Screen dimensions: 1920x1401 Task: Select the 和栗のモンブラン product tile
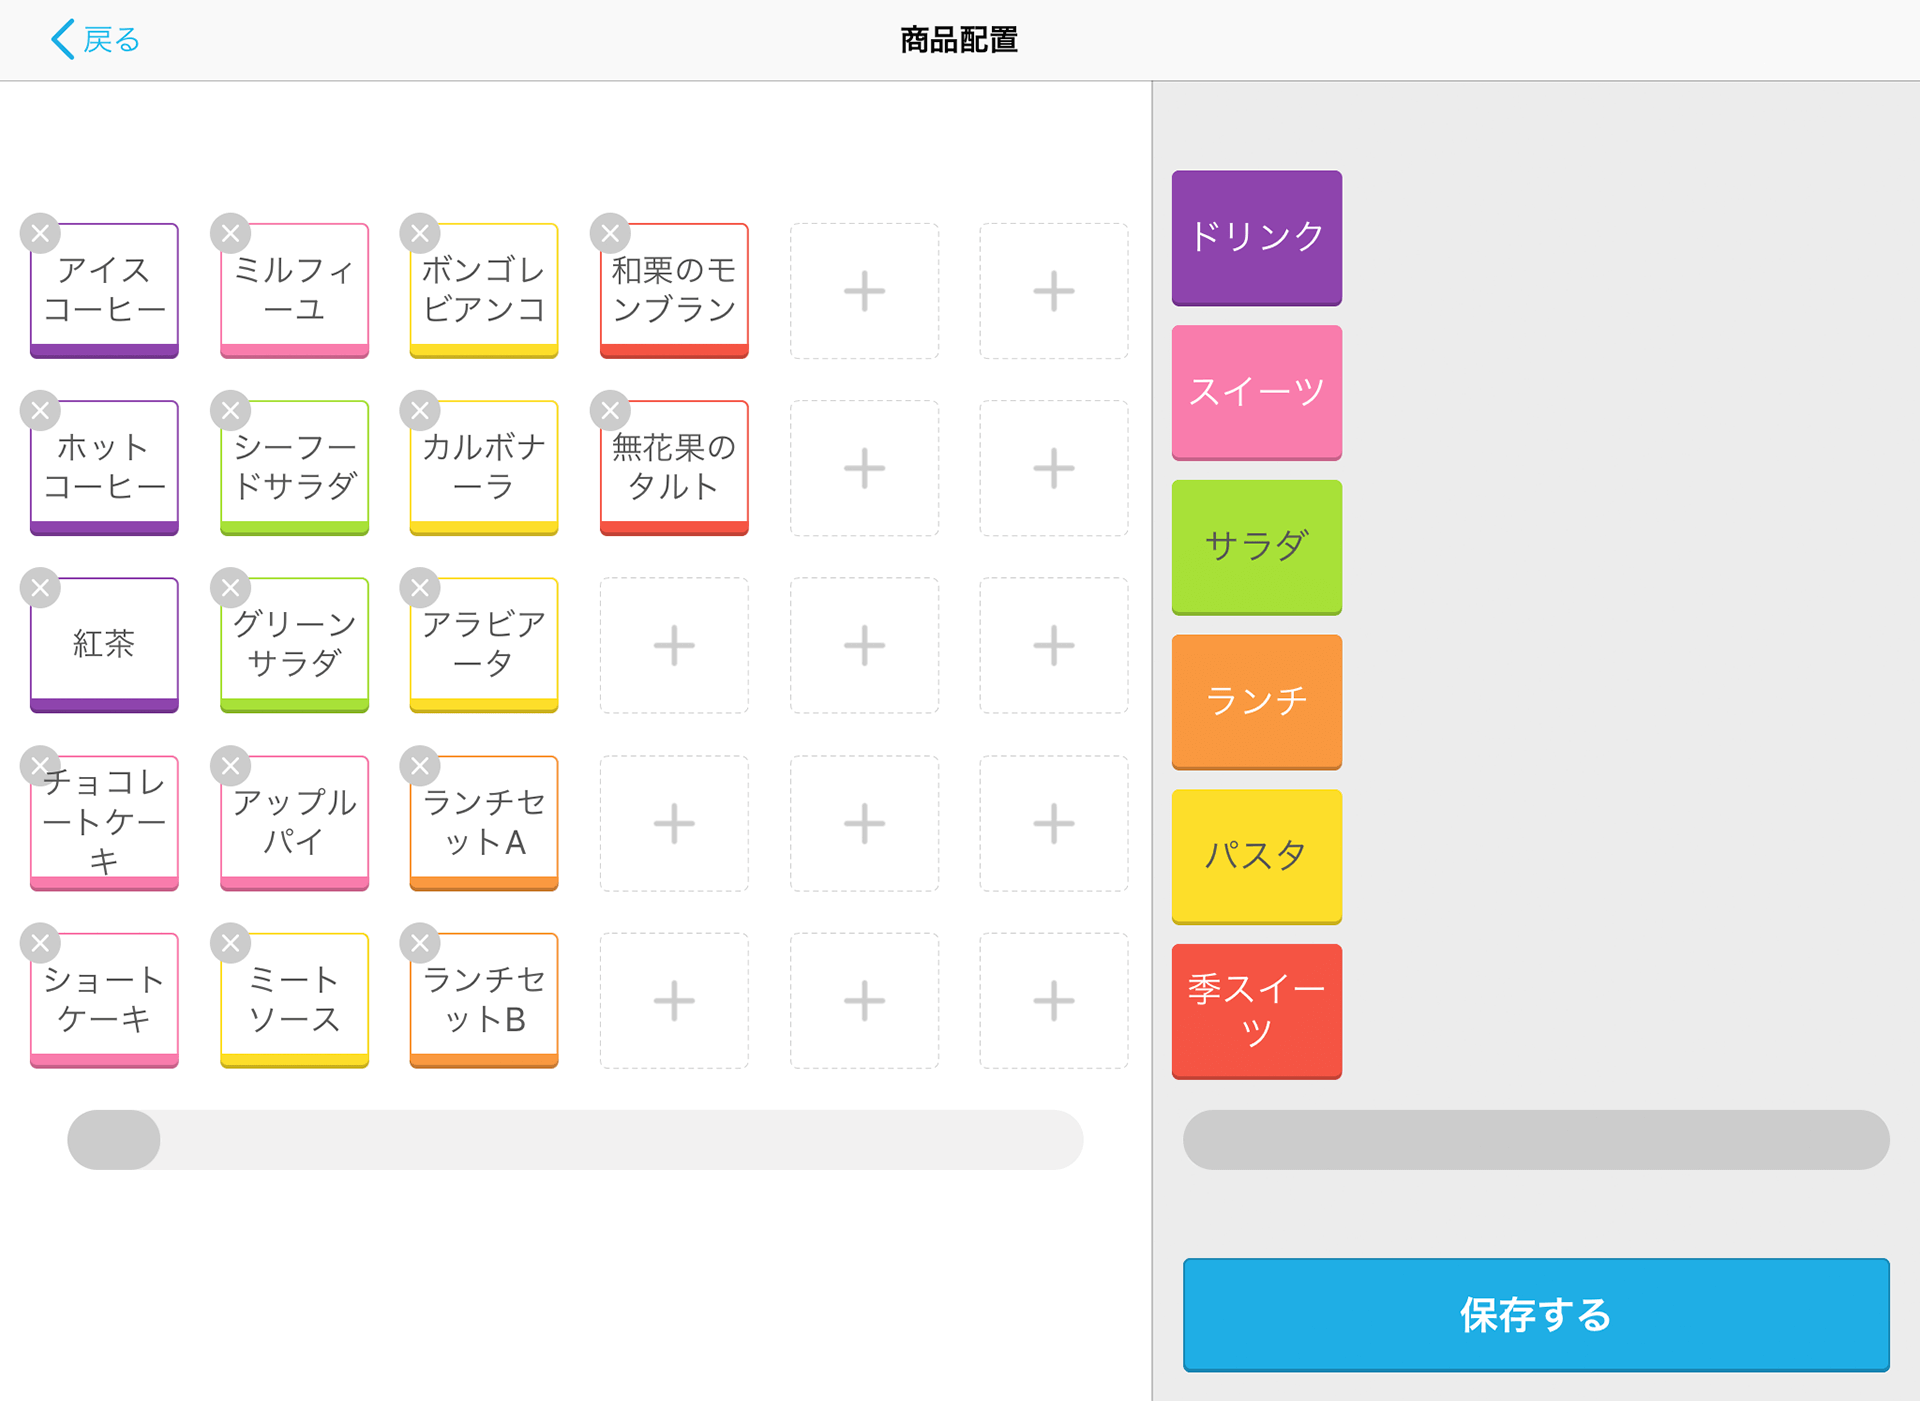click(674, 291)
